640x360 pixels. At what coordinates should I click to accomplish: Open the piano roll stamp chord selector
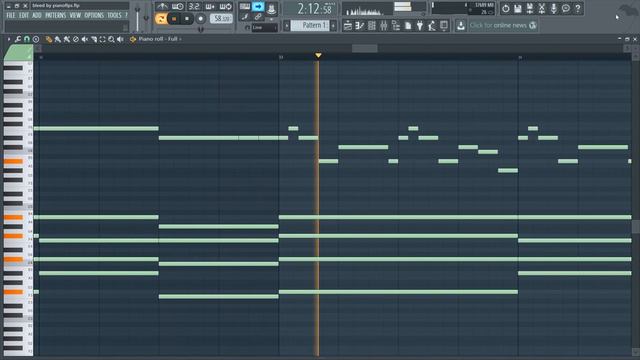click(x=36, y=39)
